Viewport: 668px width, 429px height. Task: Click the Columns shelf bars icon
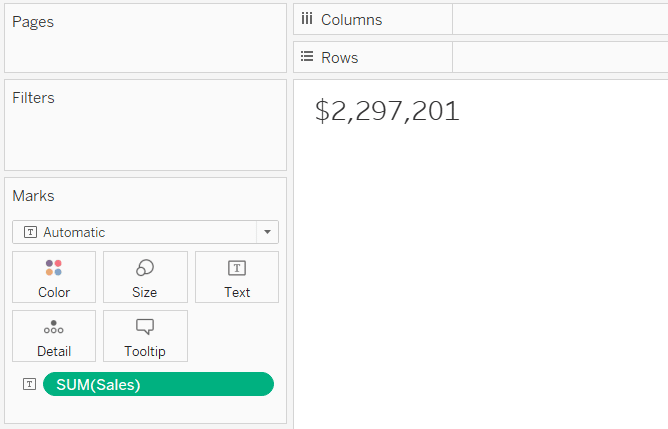307,19
